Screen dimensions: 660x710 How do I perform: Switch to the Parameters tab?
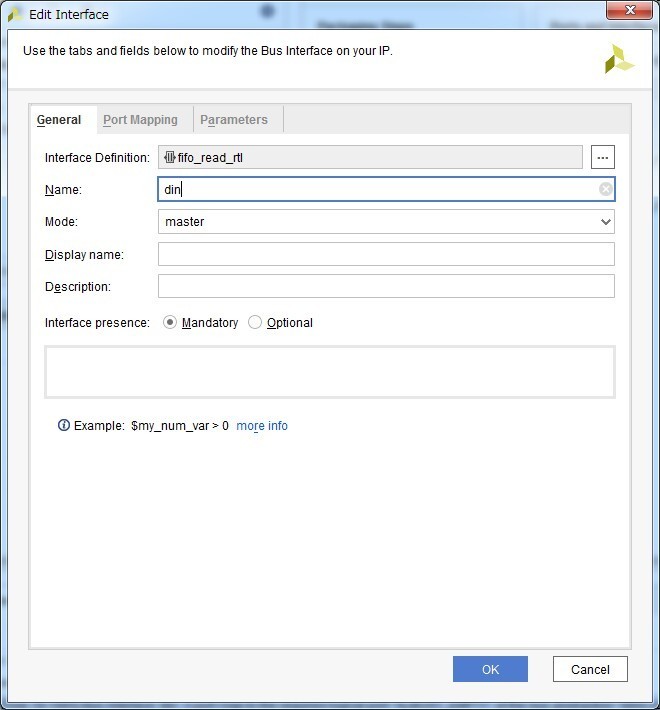pos(234,120)
